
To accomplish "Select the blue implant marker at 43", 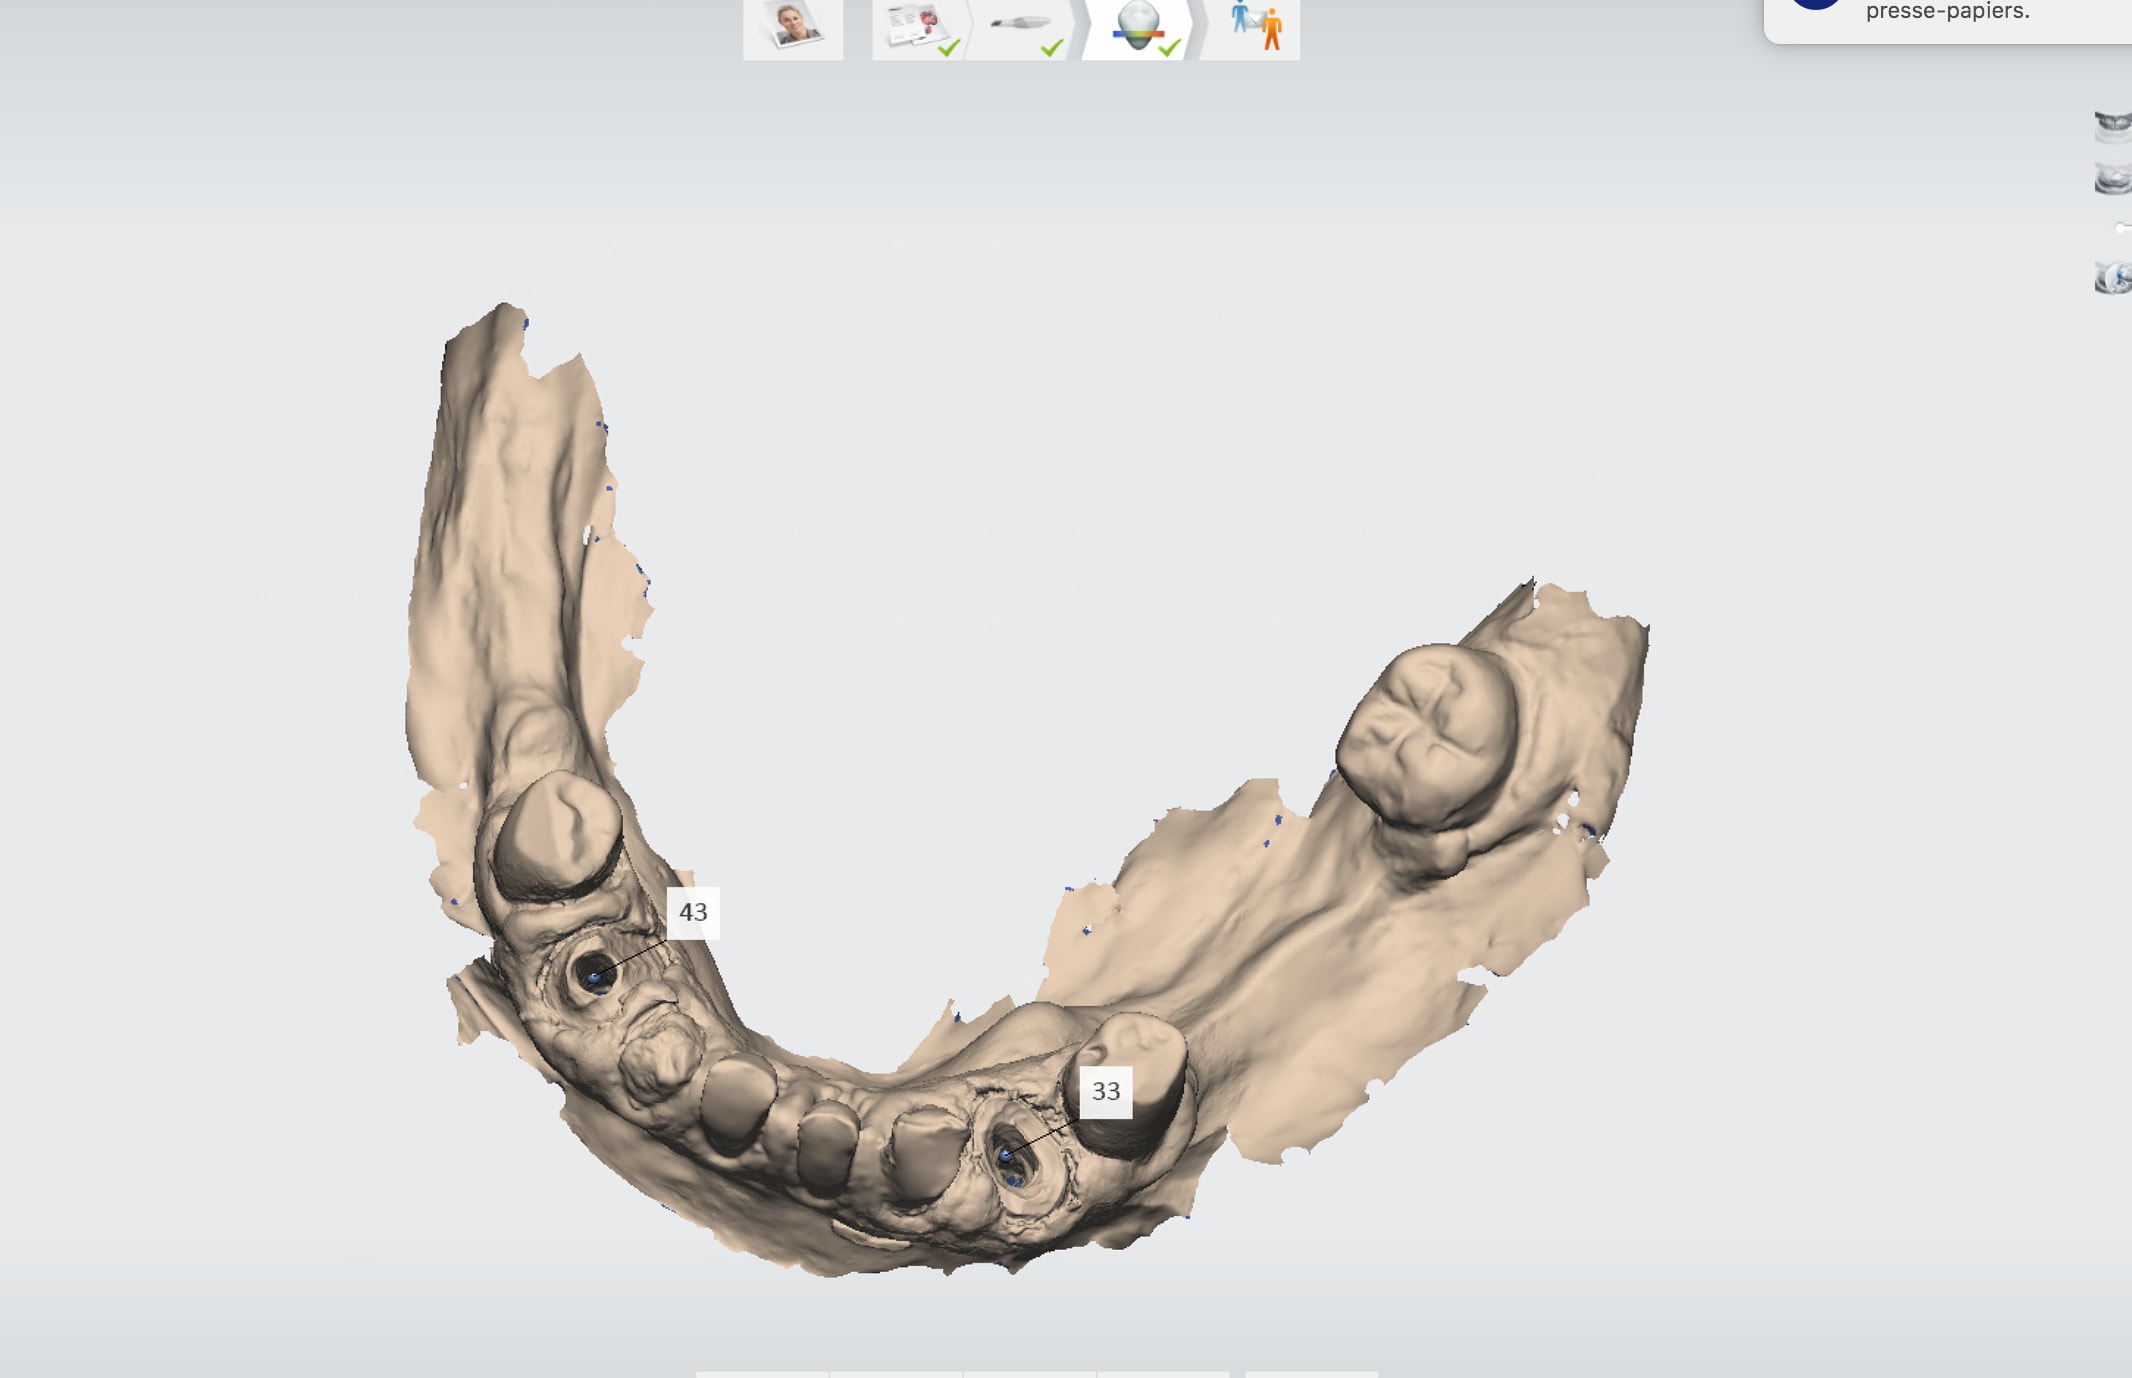I will 595,978.
